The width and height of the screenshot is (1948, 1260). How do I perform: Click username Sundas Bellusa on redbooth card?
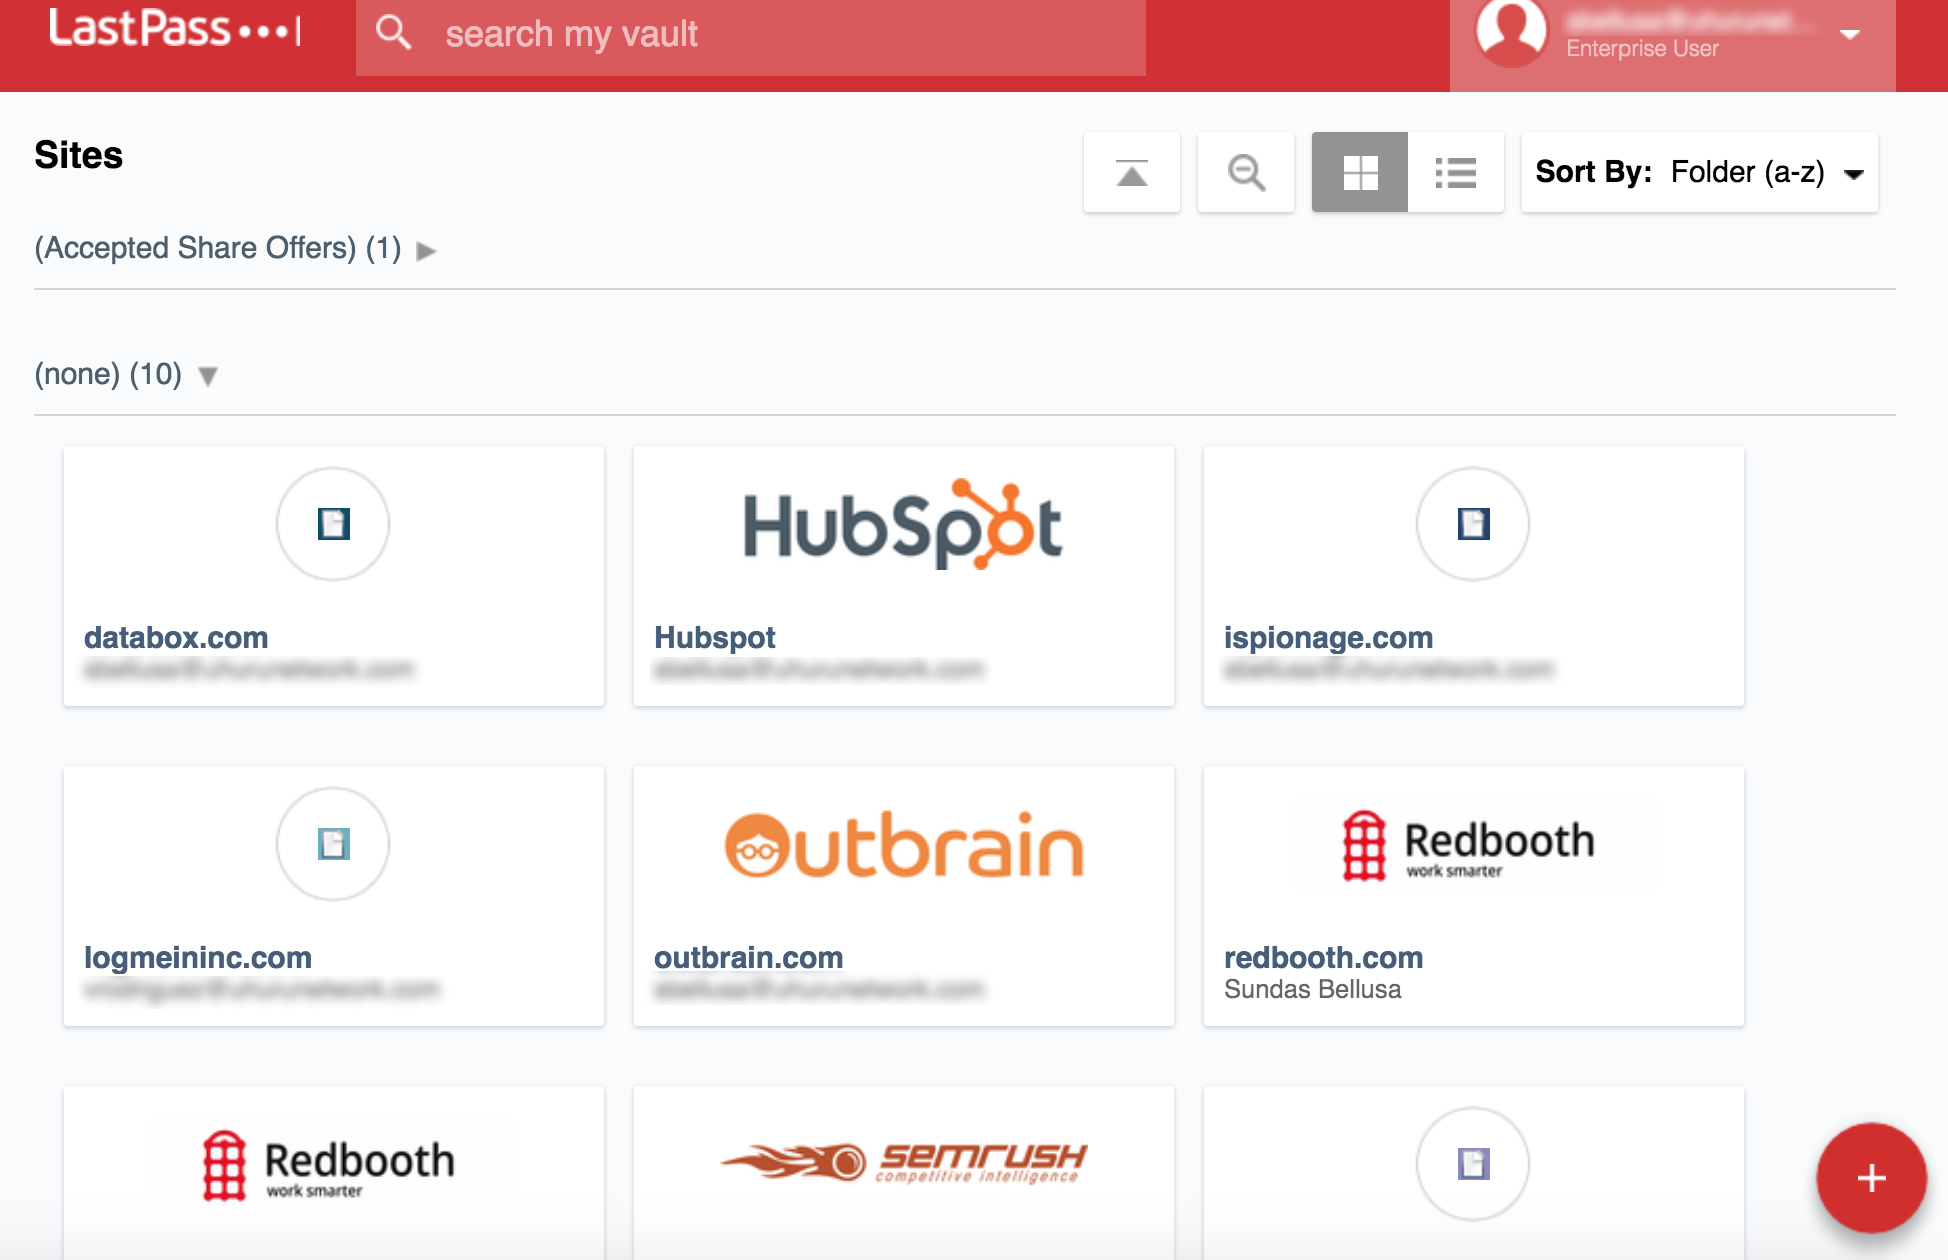[x=1312, y=989]
